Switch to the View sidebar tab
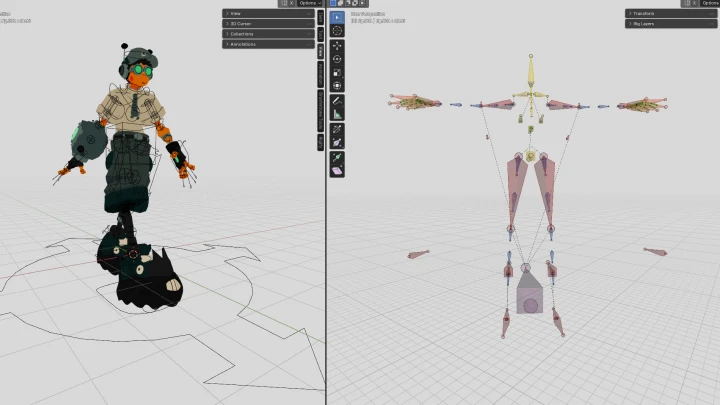This screenshot has width=720, height=405. tap(321, 51)
